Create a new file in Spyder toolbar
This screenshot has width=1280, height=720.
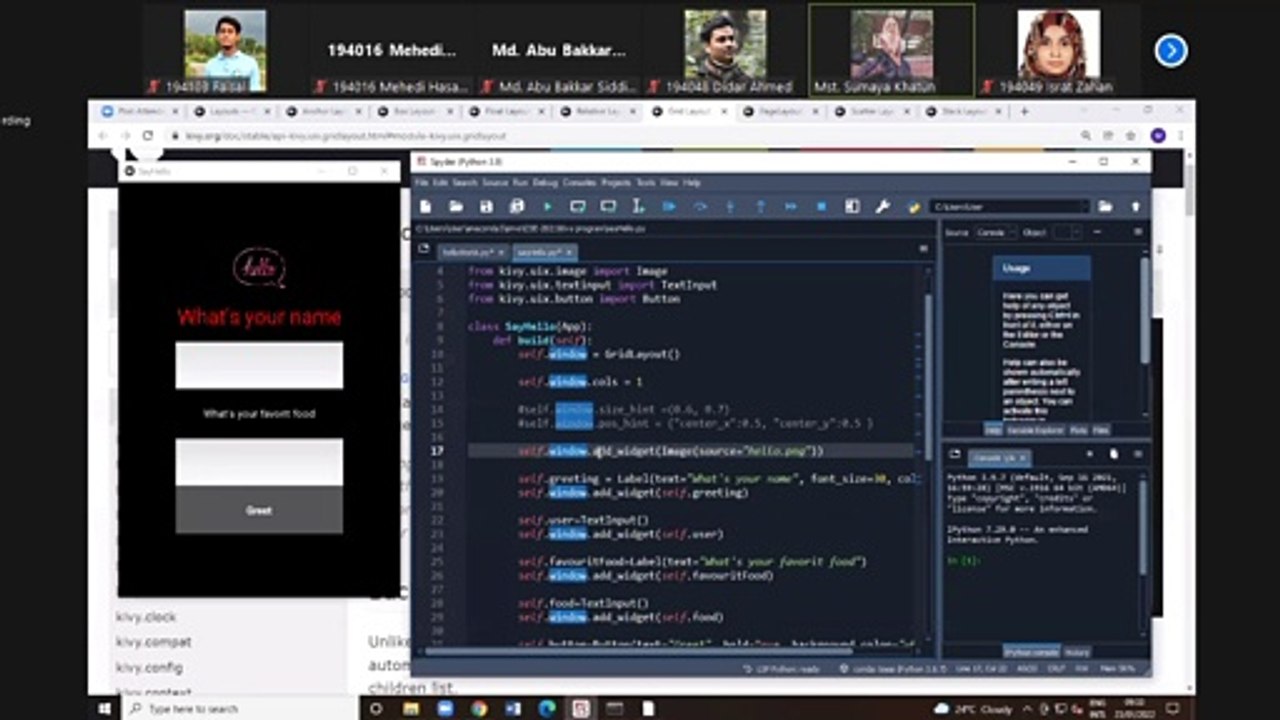point(425,206)
